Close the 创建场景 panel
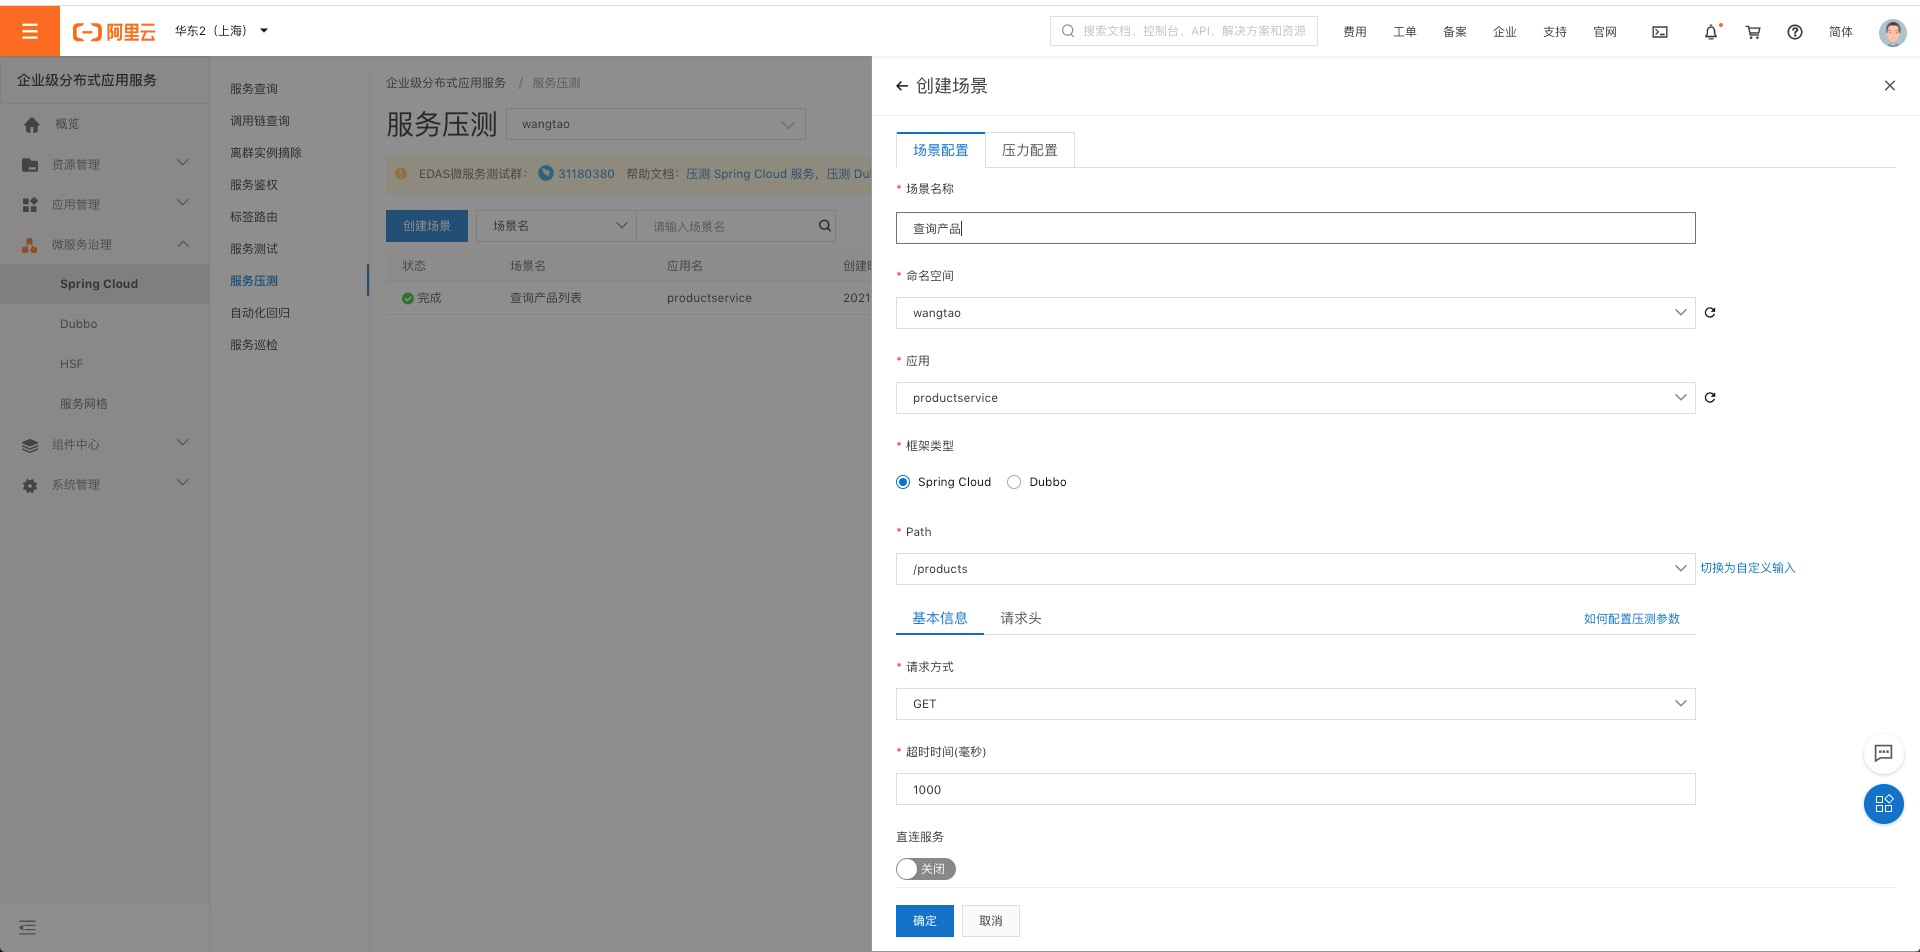Image resolution: width=1920 pixels, height=952 pixels. point(1890,86)
